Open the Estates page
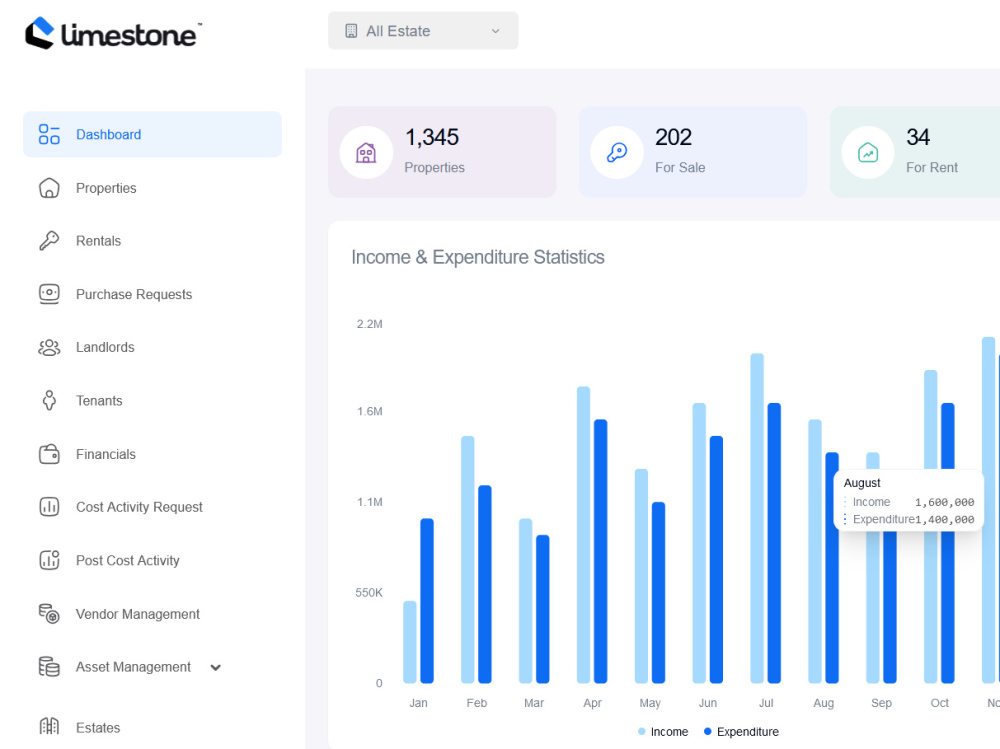 coord(98,727)
